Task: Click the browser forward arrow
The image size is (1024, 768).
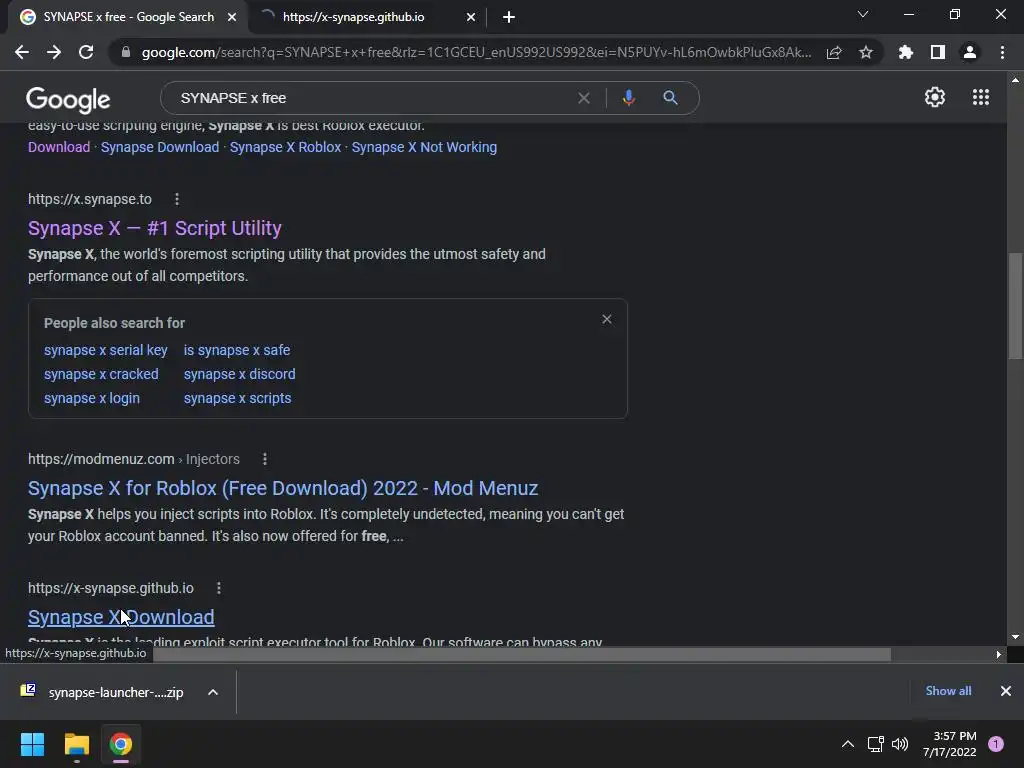Action: pos(54,52)
